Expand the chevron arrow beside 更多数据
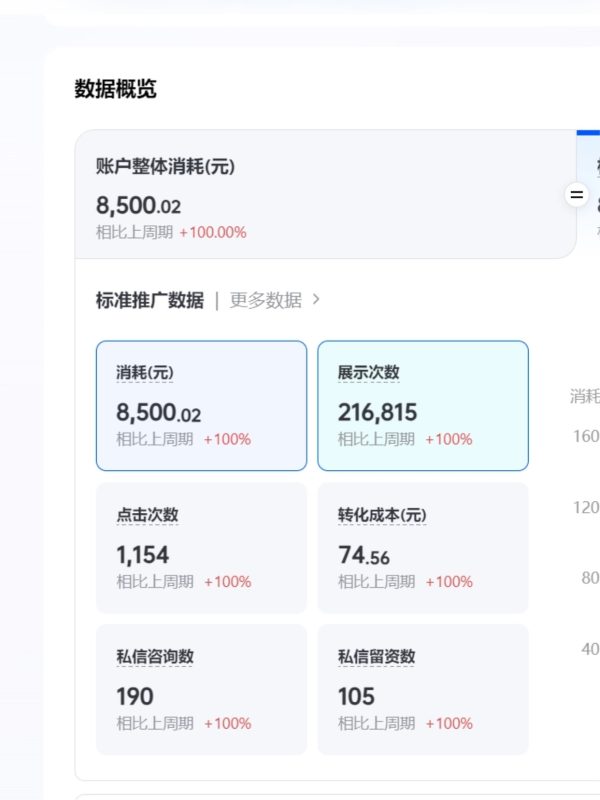Viewport: 600px width, 800px height. [316, 299]
